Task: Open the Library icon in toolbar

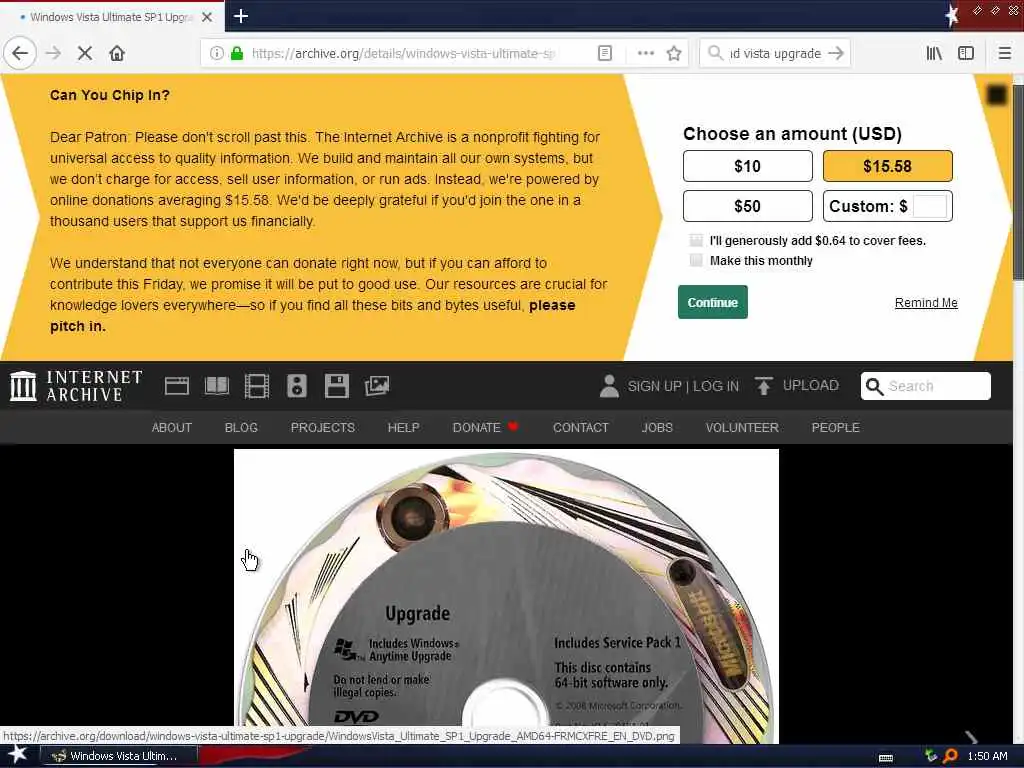Action: [x=934, y=53]
